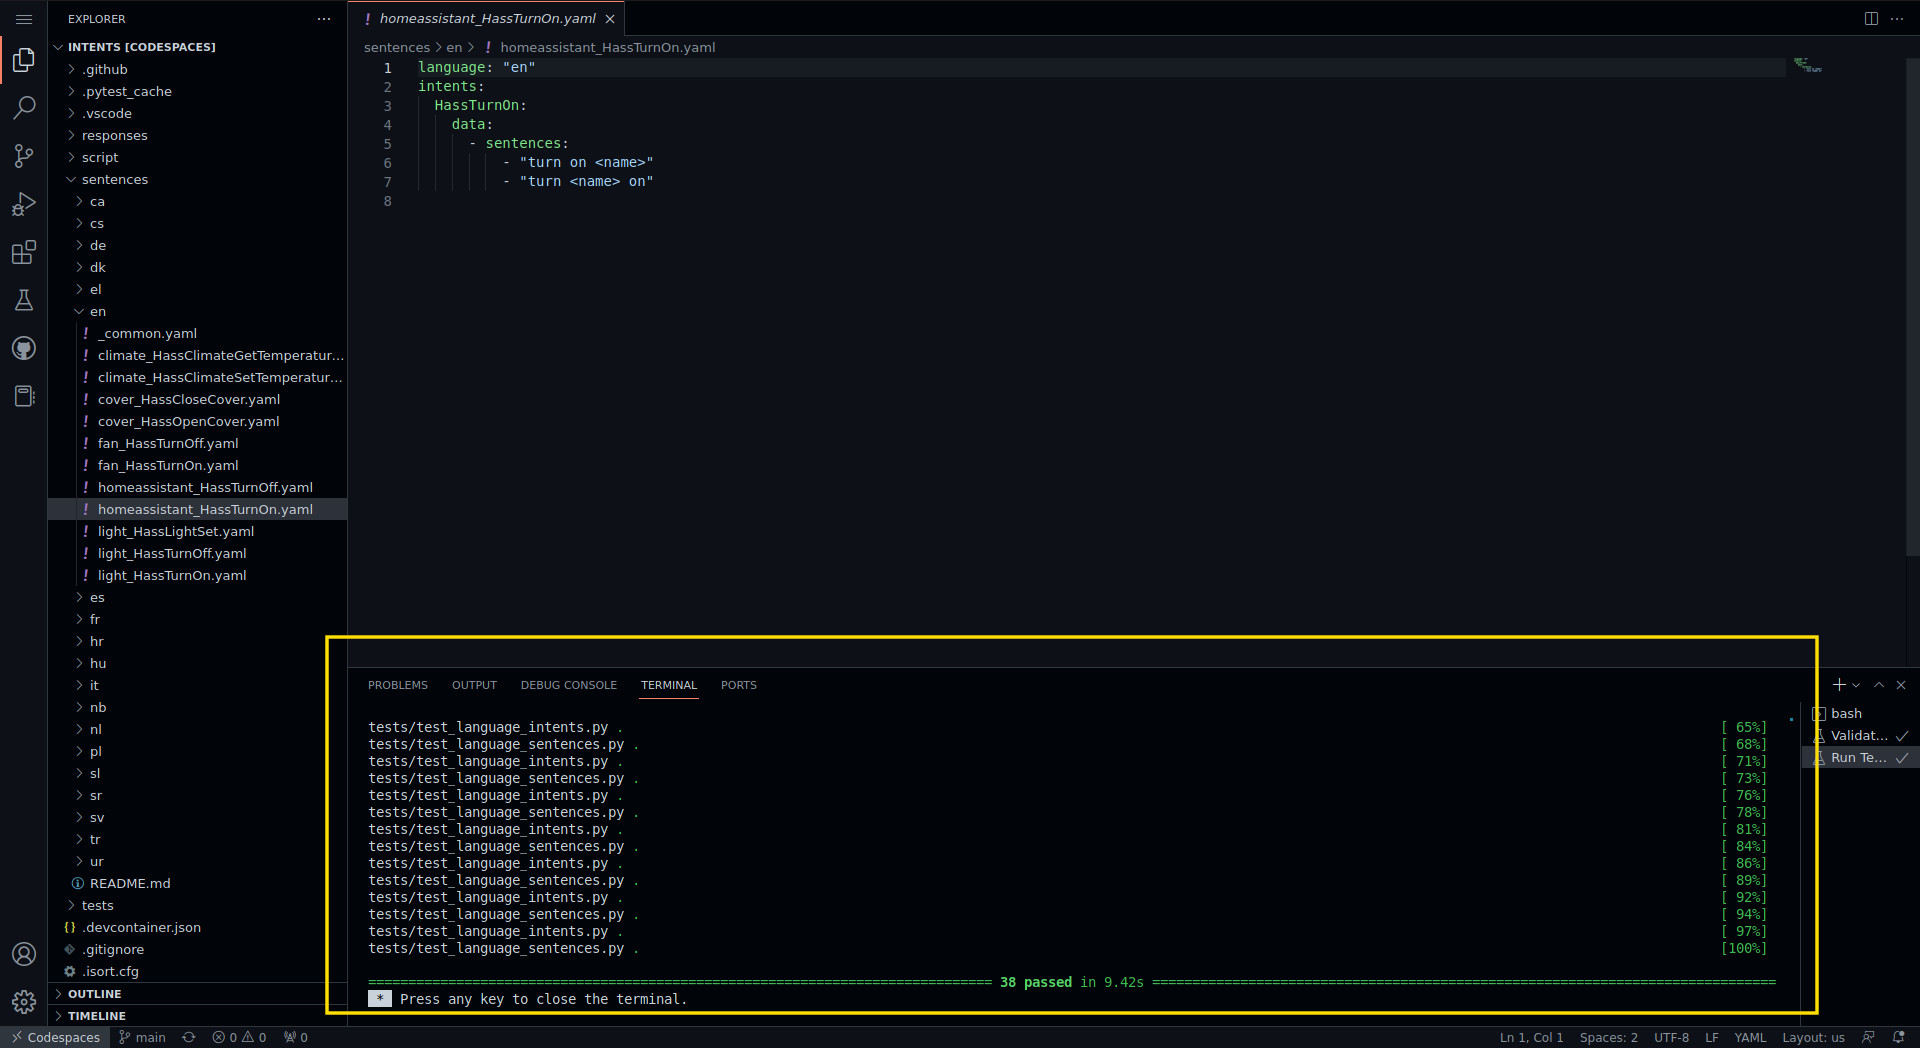Open the Testing flask view
The width and height of the screenshot is (1920, 1048).
[24, 300]
